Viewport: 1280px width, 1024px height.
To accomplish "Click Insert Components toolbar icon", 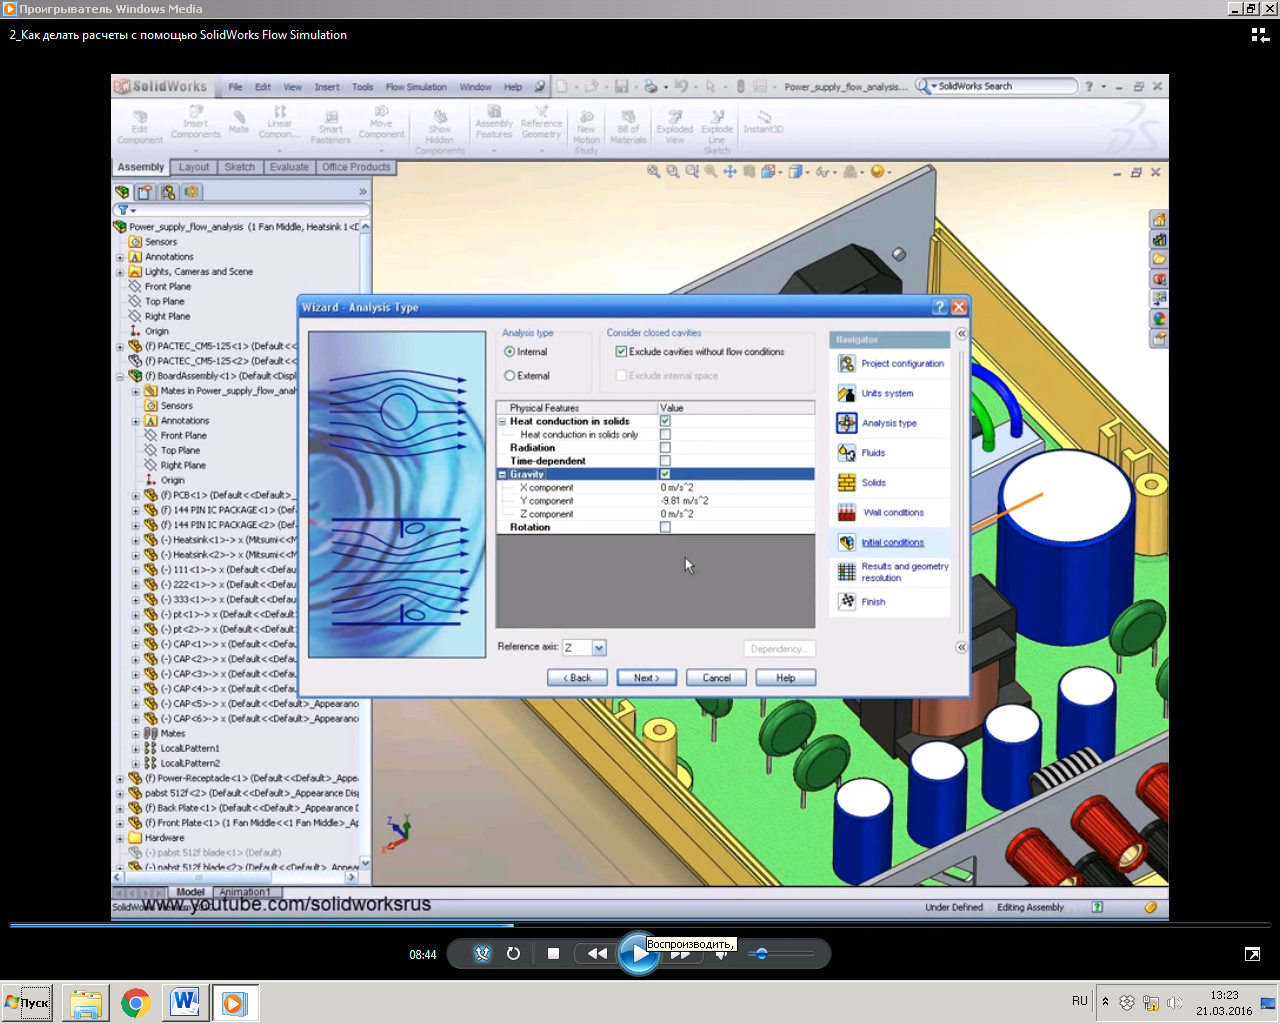I will (x=196, y=123).
